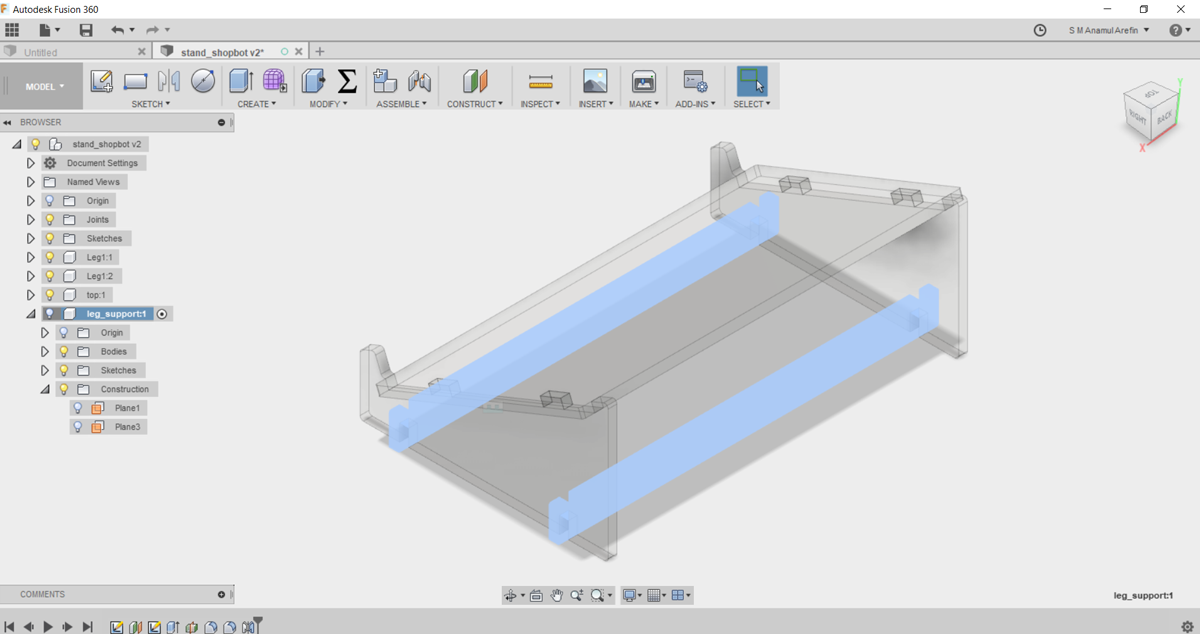Expand the Bodies folder

(45, 352)
